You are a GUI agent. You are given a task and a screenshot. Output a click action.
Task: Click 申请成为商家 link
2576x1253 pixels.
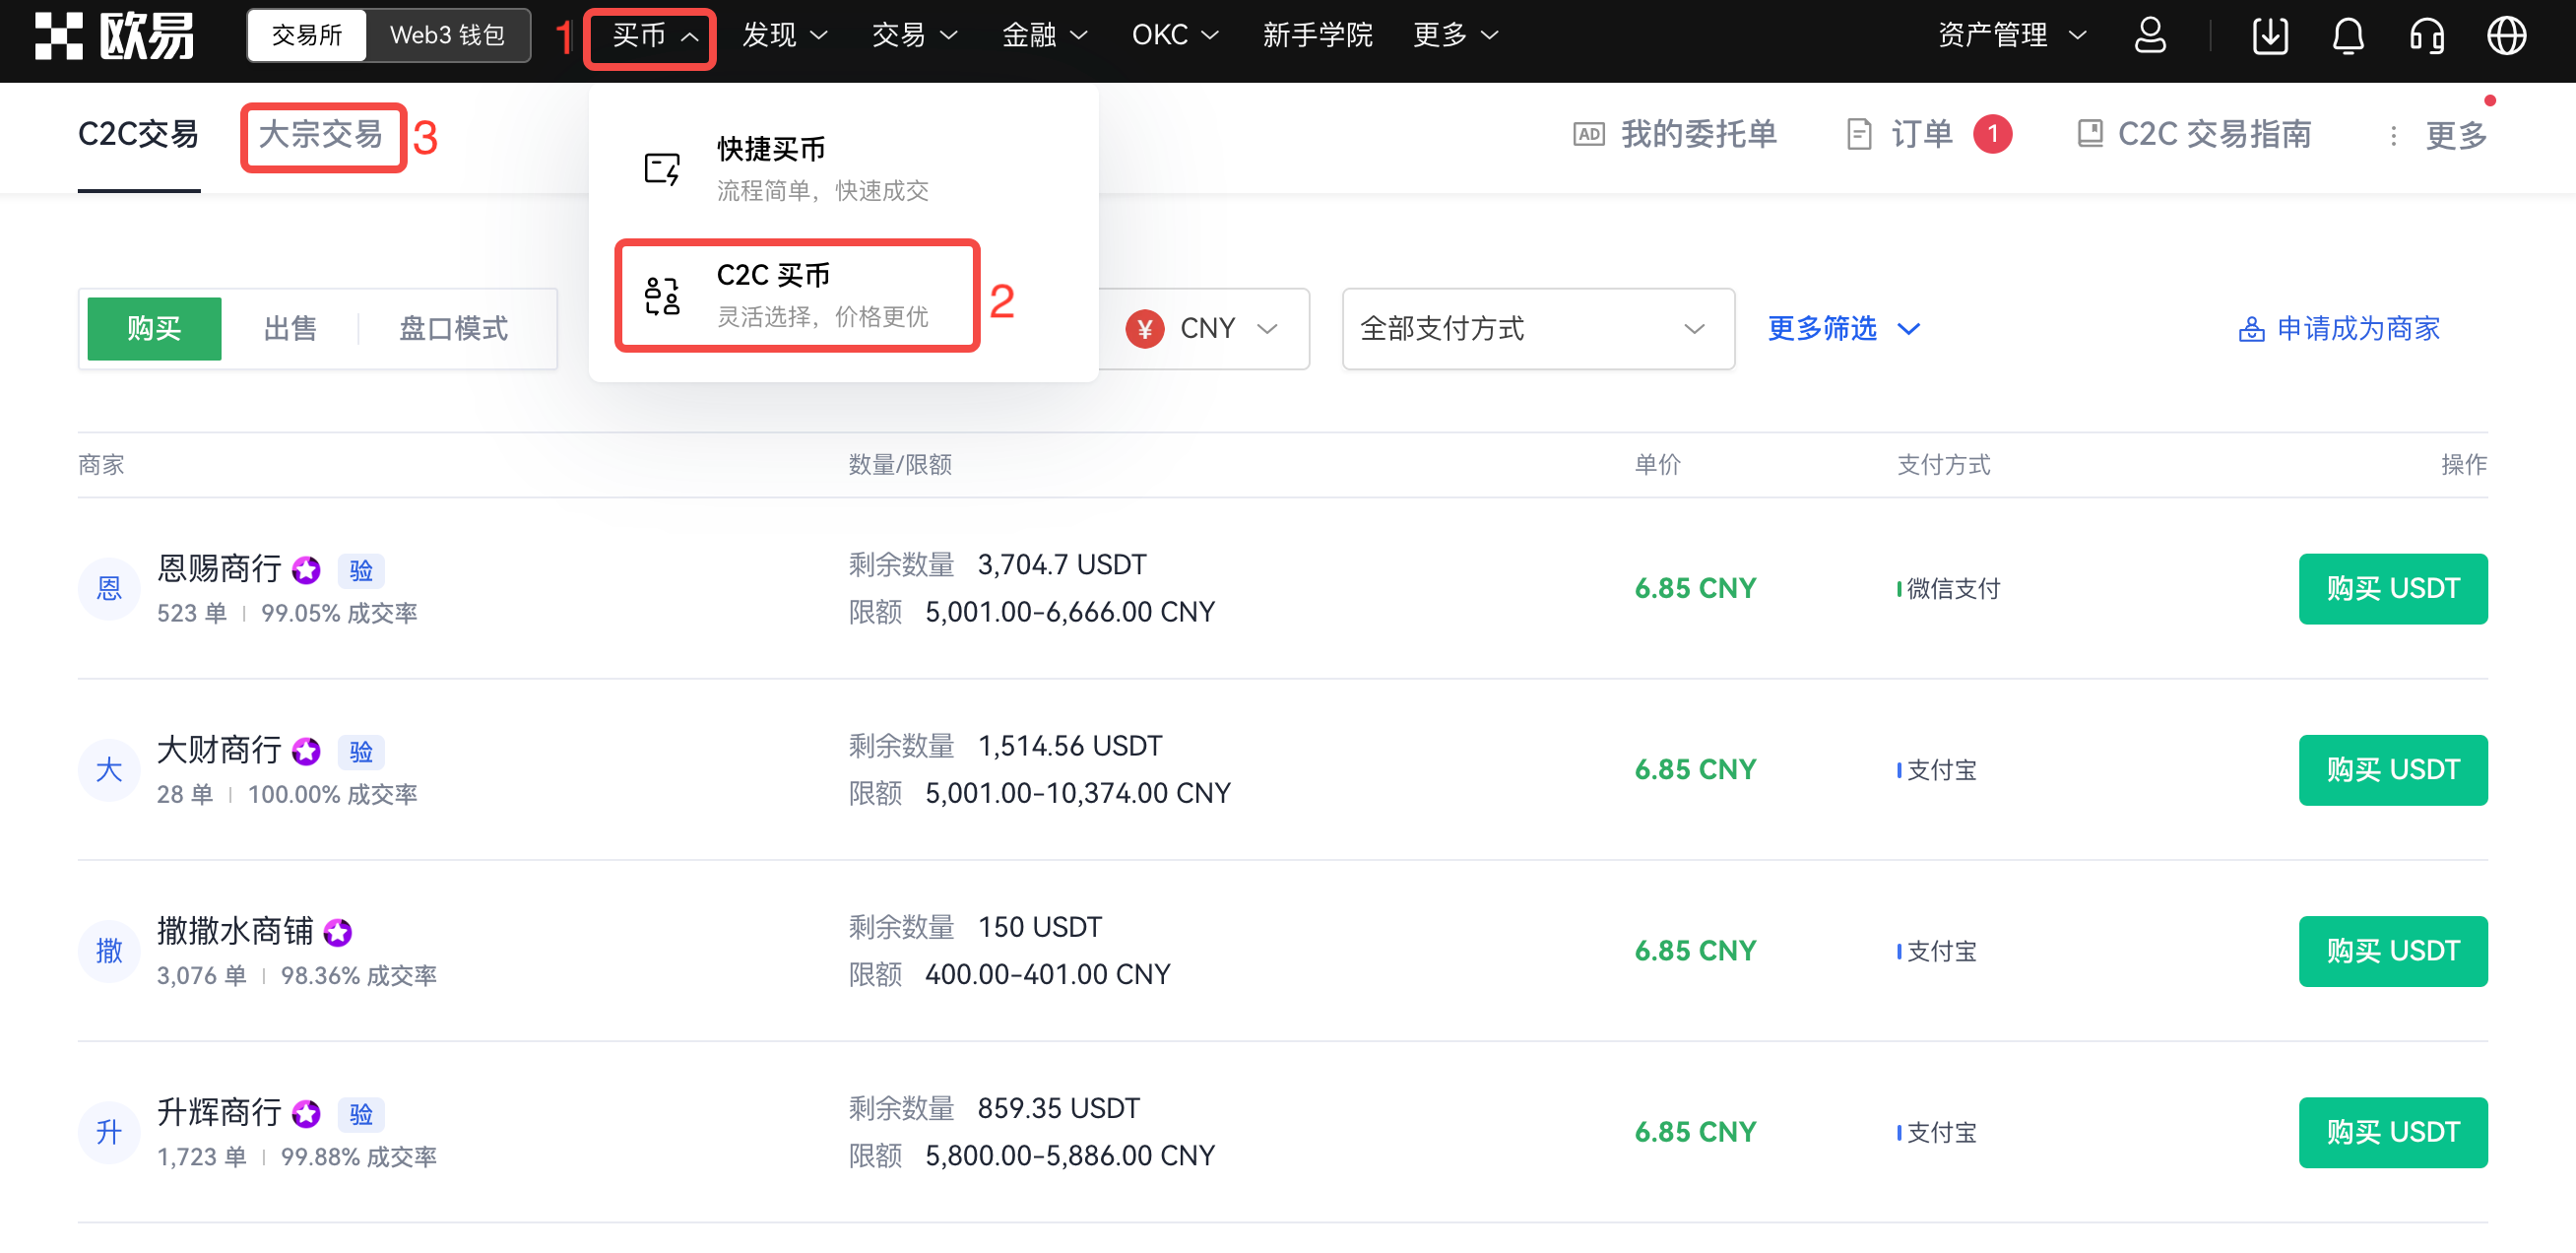tap(2339, 329)
